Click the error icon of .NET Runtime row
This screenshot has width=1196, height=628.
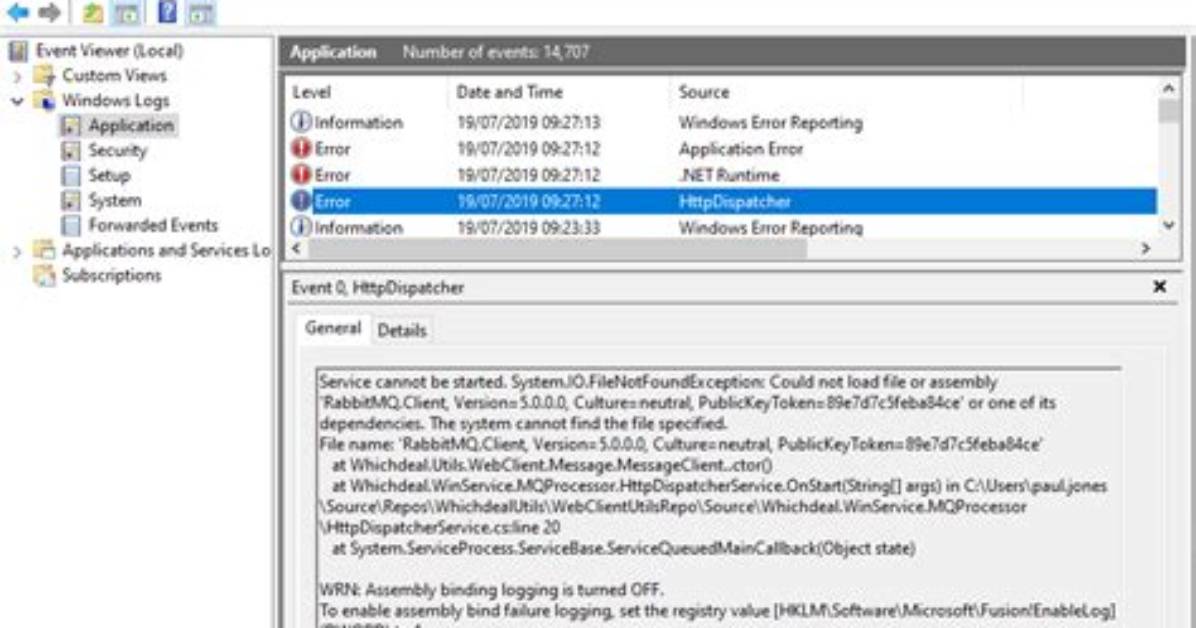301,174
